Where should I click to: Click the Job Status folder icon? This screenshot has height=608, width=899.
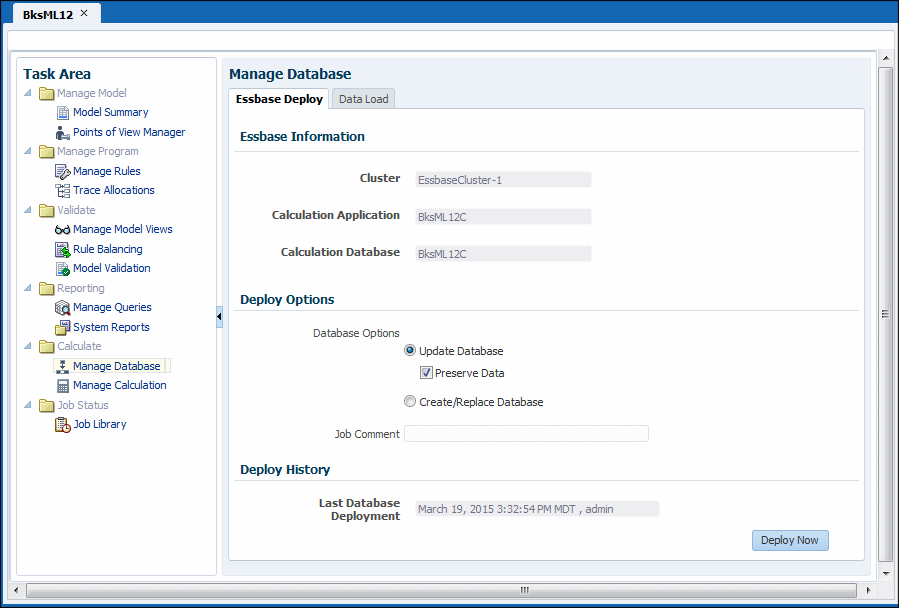click(46, 406)
